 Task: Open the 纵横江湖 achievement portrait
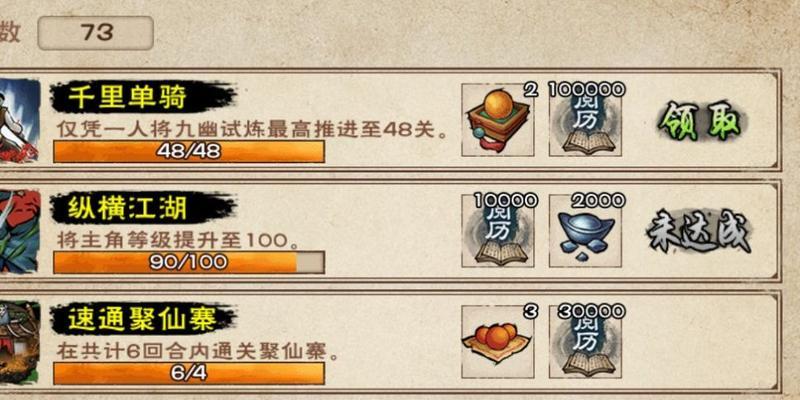click(20, 231)
